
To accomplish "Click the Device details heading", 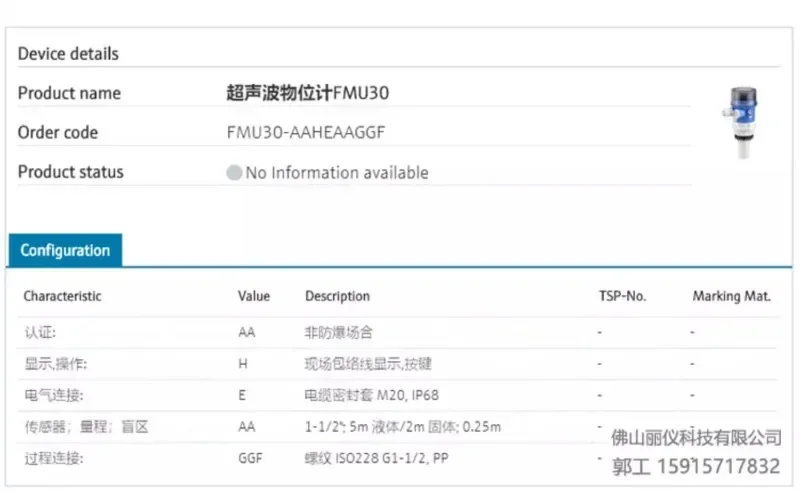I will (68, 54).
